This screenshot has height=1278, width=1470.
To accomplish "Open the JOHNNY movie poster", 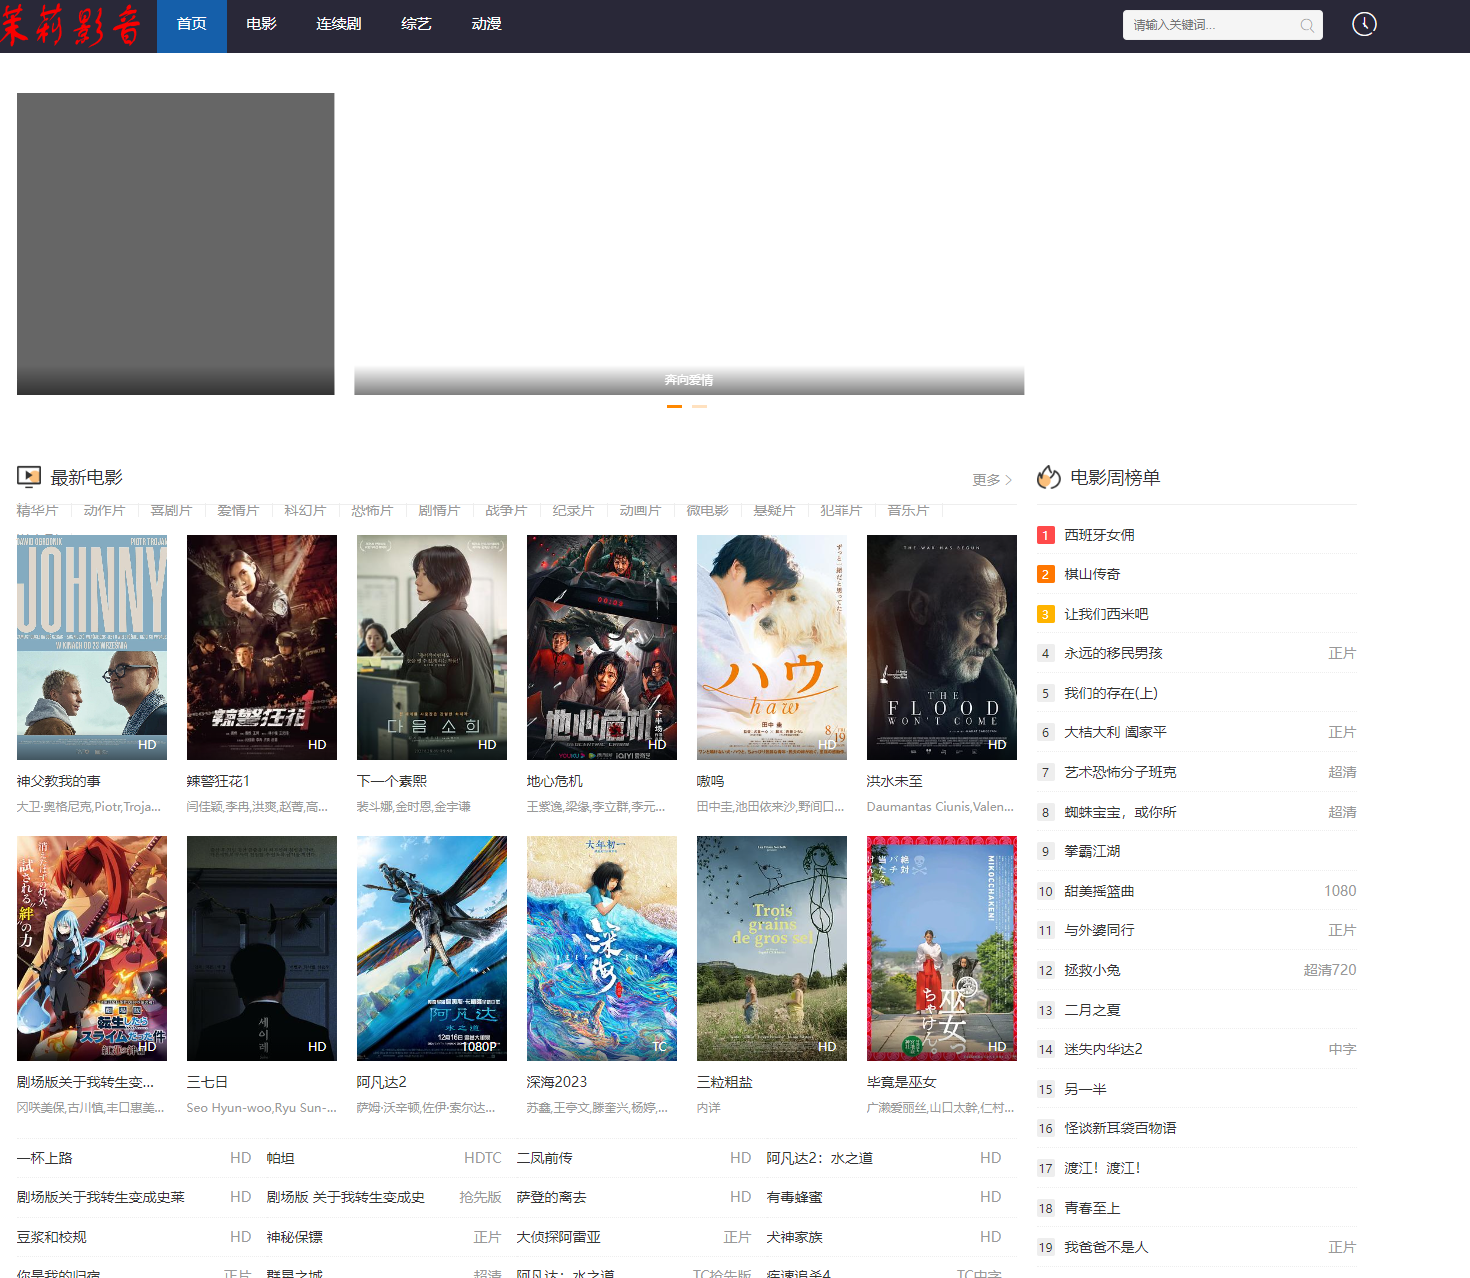I will coord(92,647).
